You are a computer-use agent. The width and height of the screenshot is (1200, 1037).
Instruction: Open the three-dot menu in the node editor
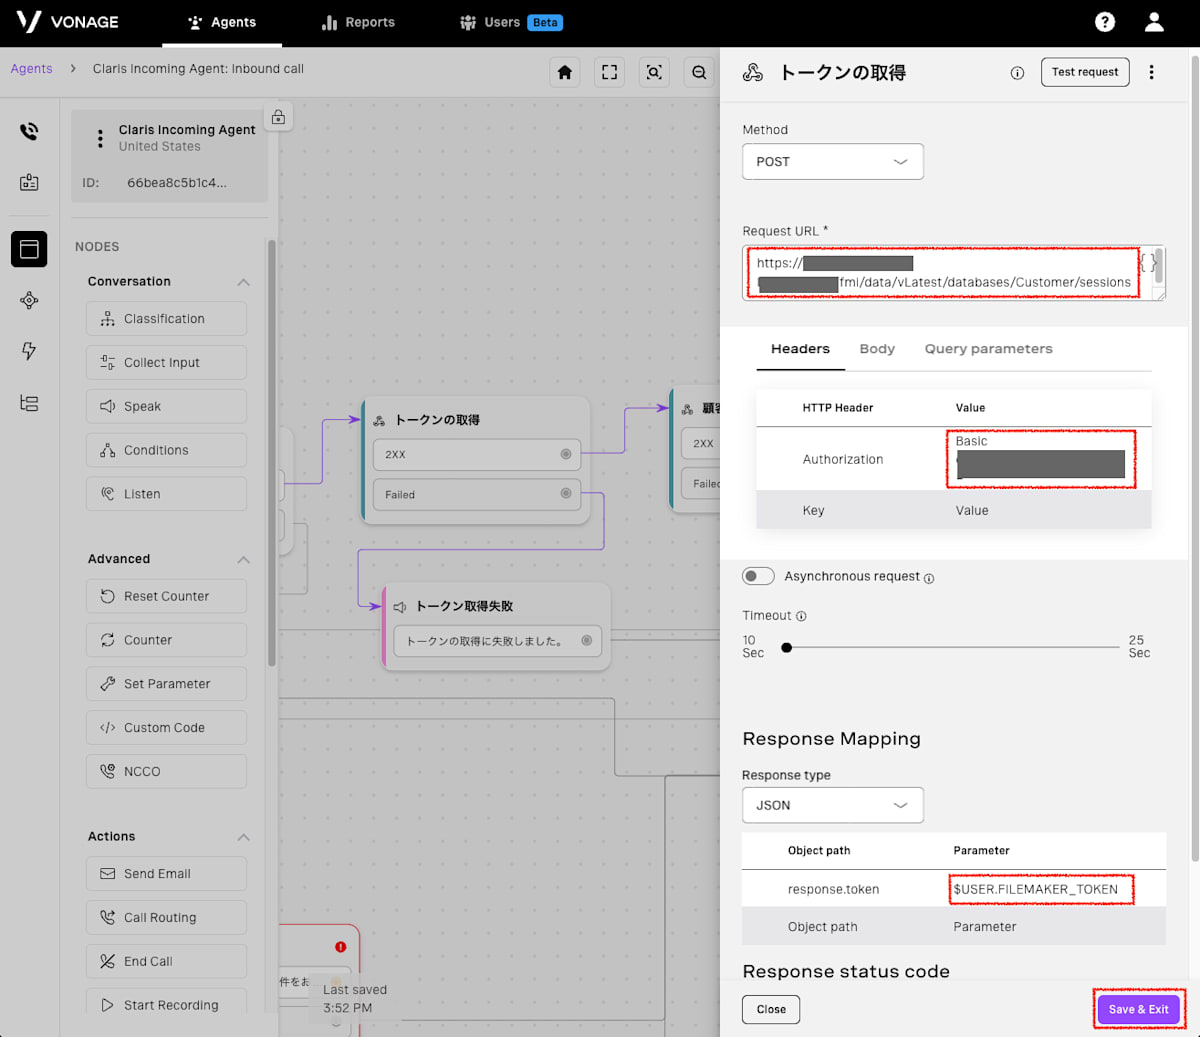pos(1152,72)
